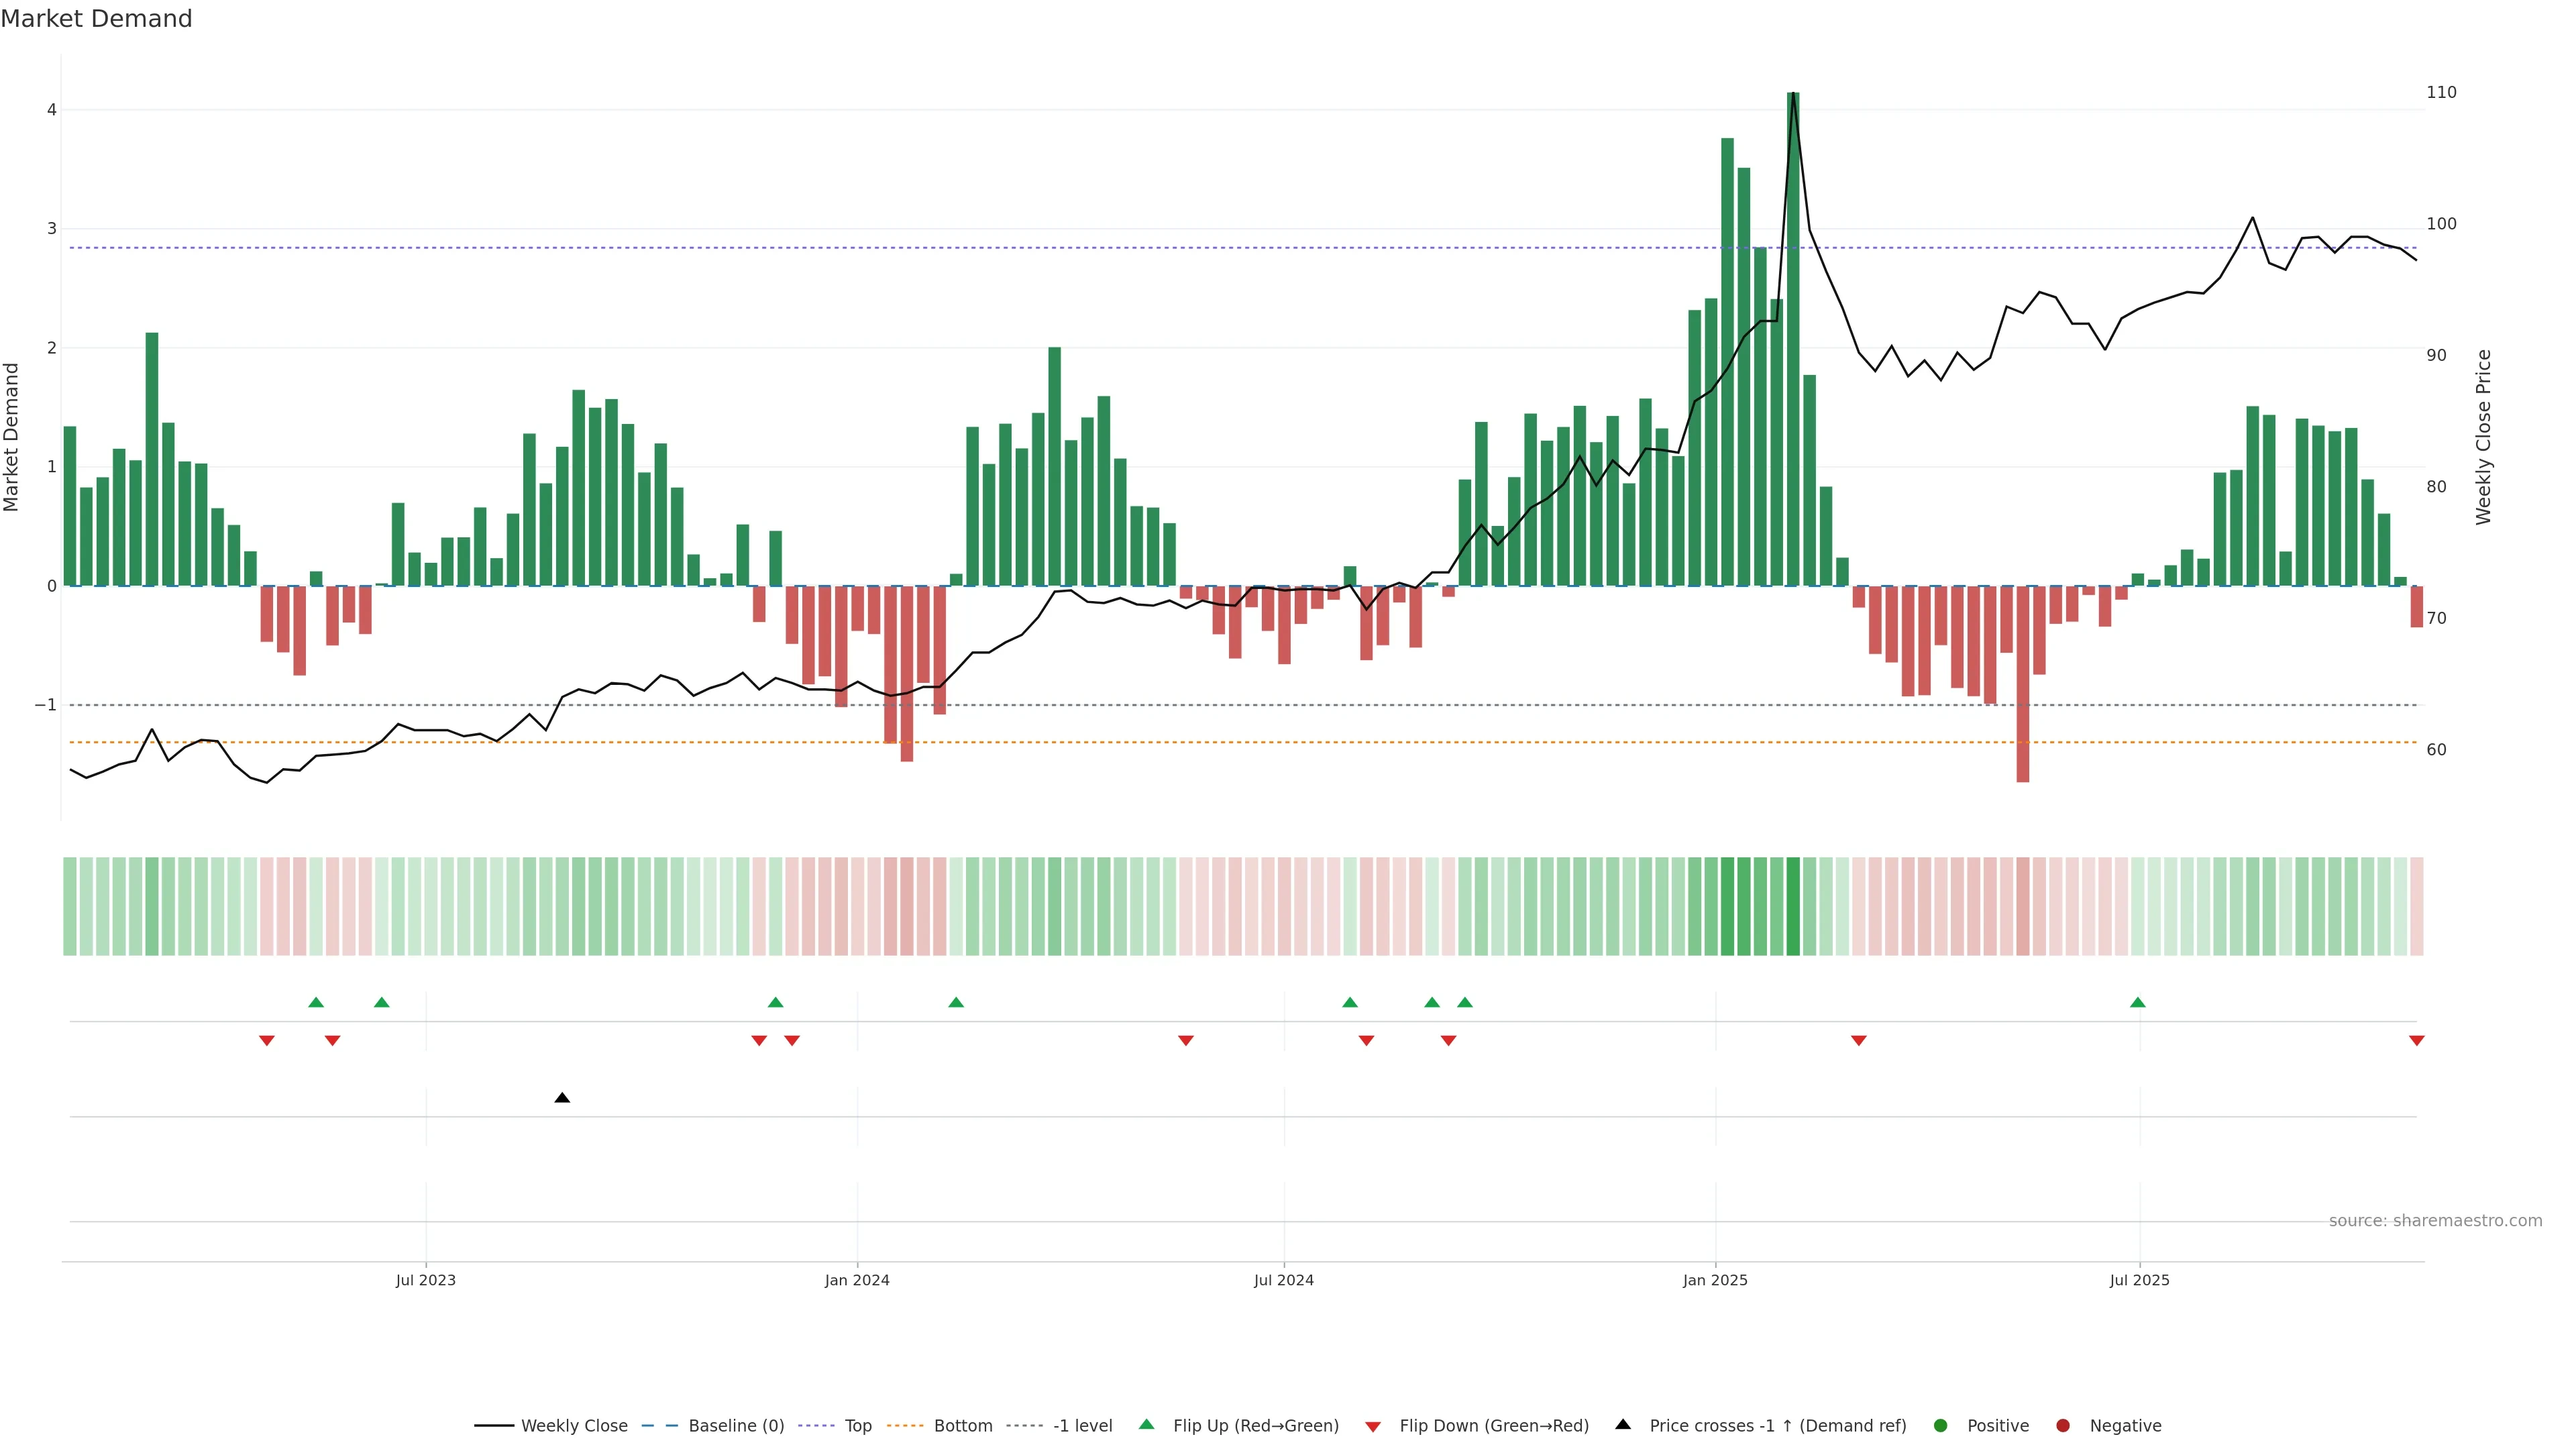Click the last red flip-down marker at far right
The height and width of the screenshot is (1449, 2576).
pyautogui.click(x=2416, y=1041)
